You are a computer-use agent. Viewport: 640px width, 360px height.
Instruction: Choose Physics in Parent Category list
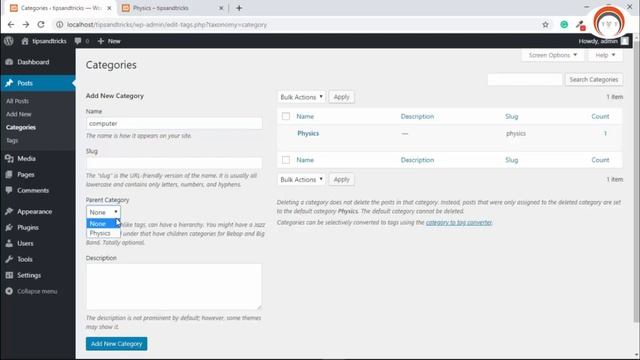[103, 233]
